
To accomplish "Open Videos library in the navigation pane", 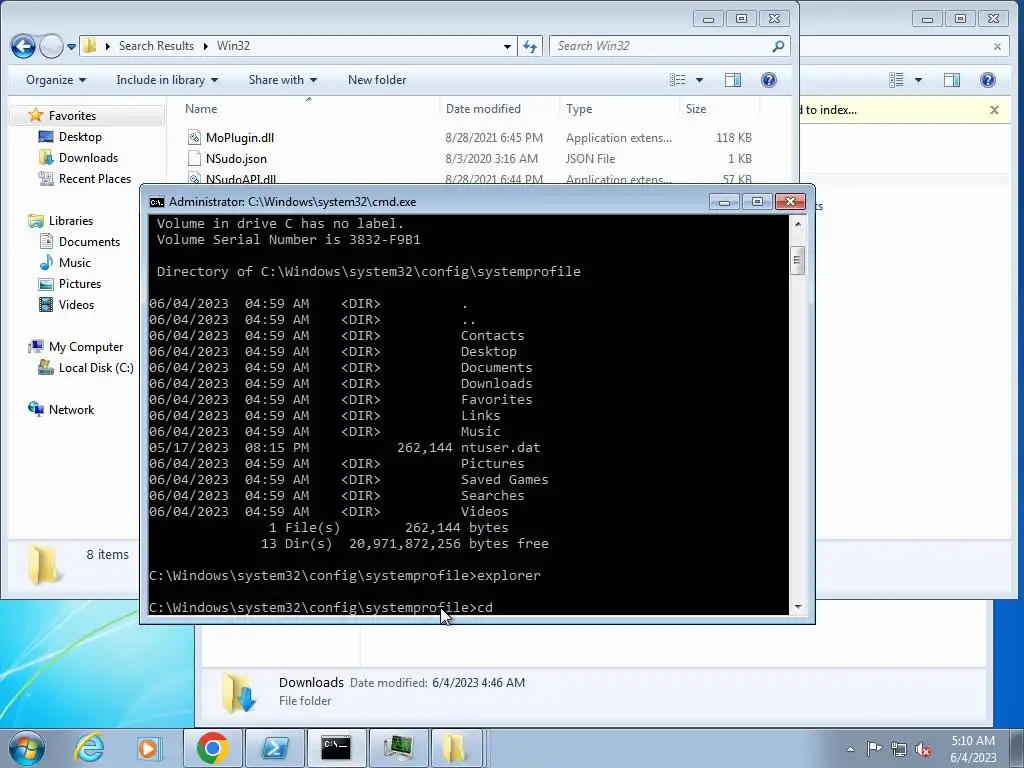I will pos(76,304).
